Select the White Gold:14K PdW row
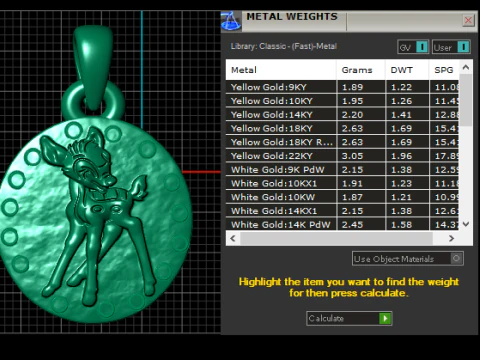This screenshot has height=360, width=480. click(x=342, y=224)
